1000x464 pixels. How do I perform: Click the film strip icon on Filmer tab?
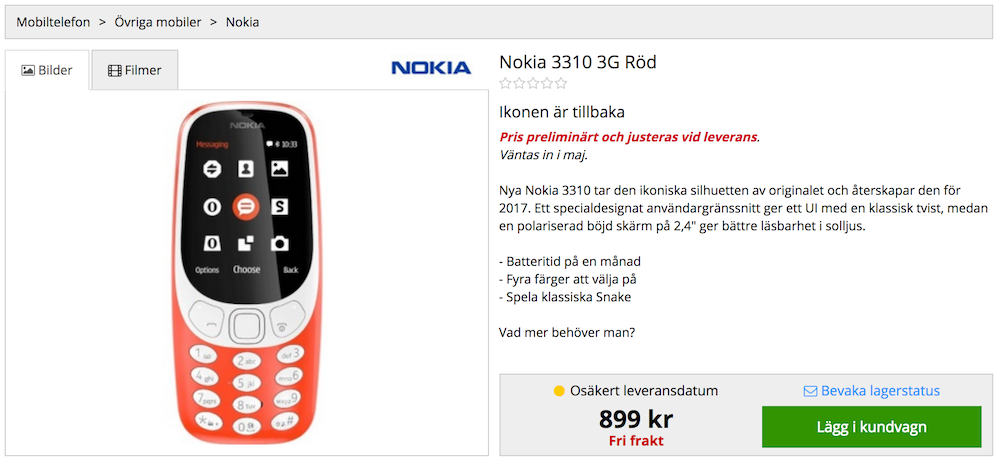(114, 71)
